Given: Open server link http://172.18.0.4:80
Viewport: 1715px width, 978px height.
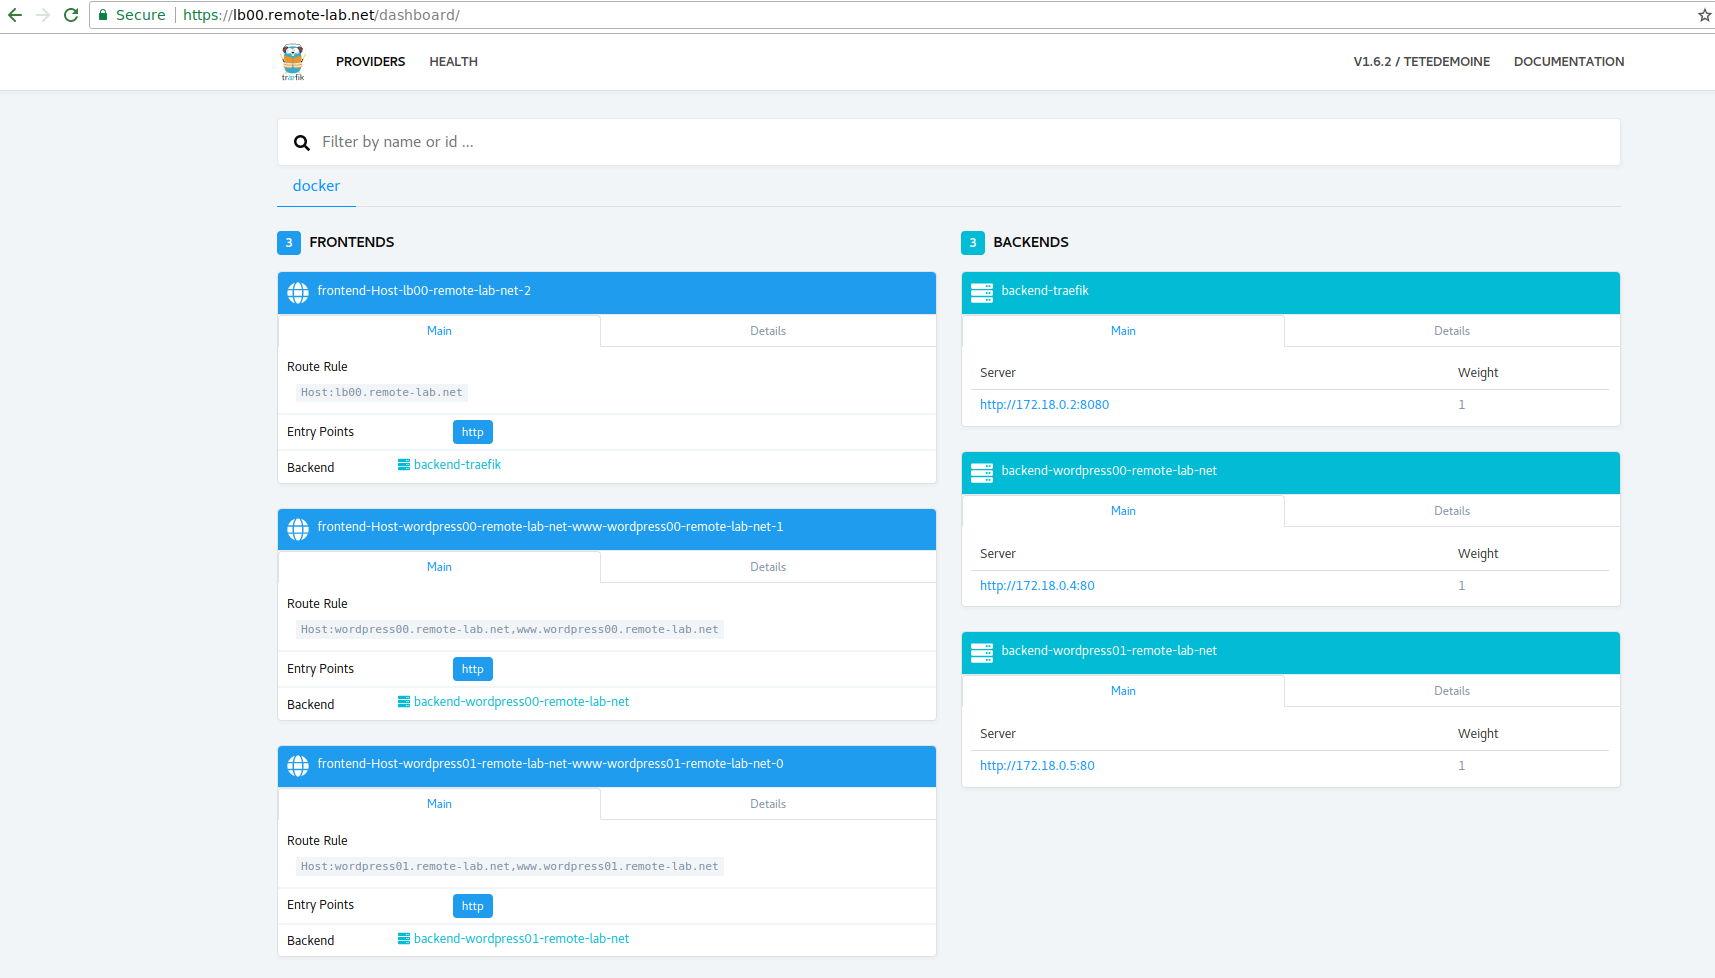Looking at the screenshot, I should click(x=1037, y=586).
